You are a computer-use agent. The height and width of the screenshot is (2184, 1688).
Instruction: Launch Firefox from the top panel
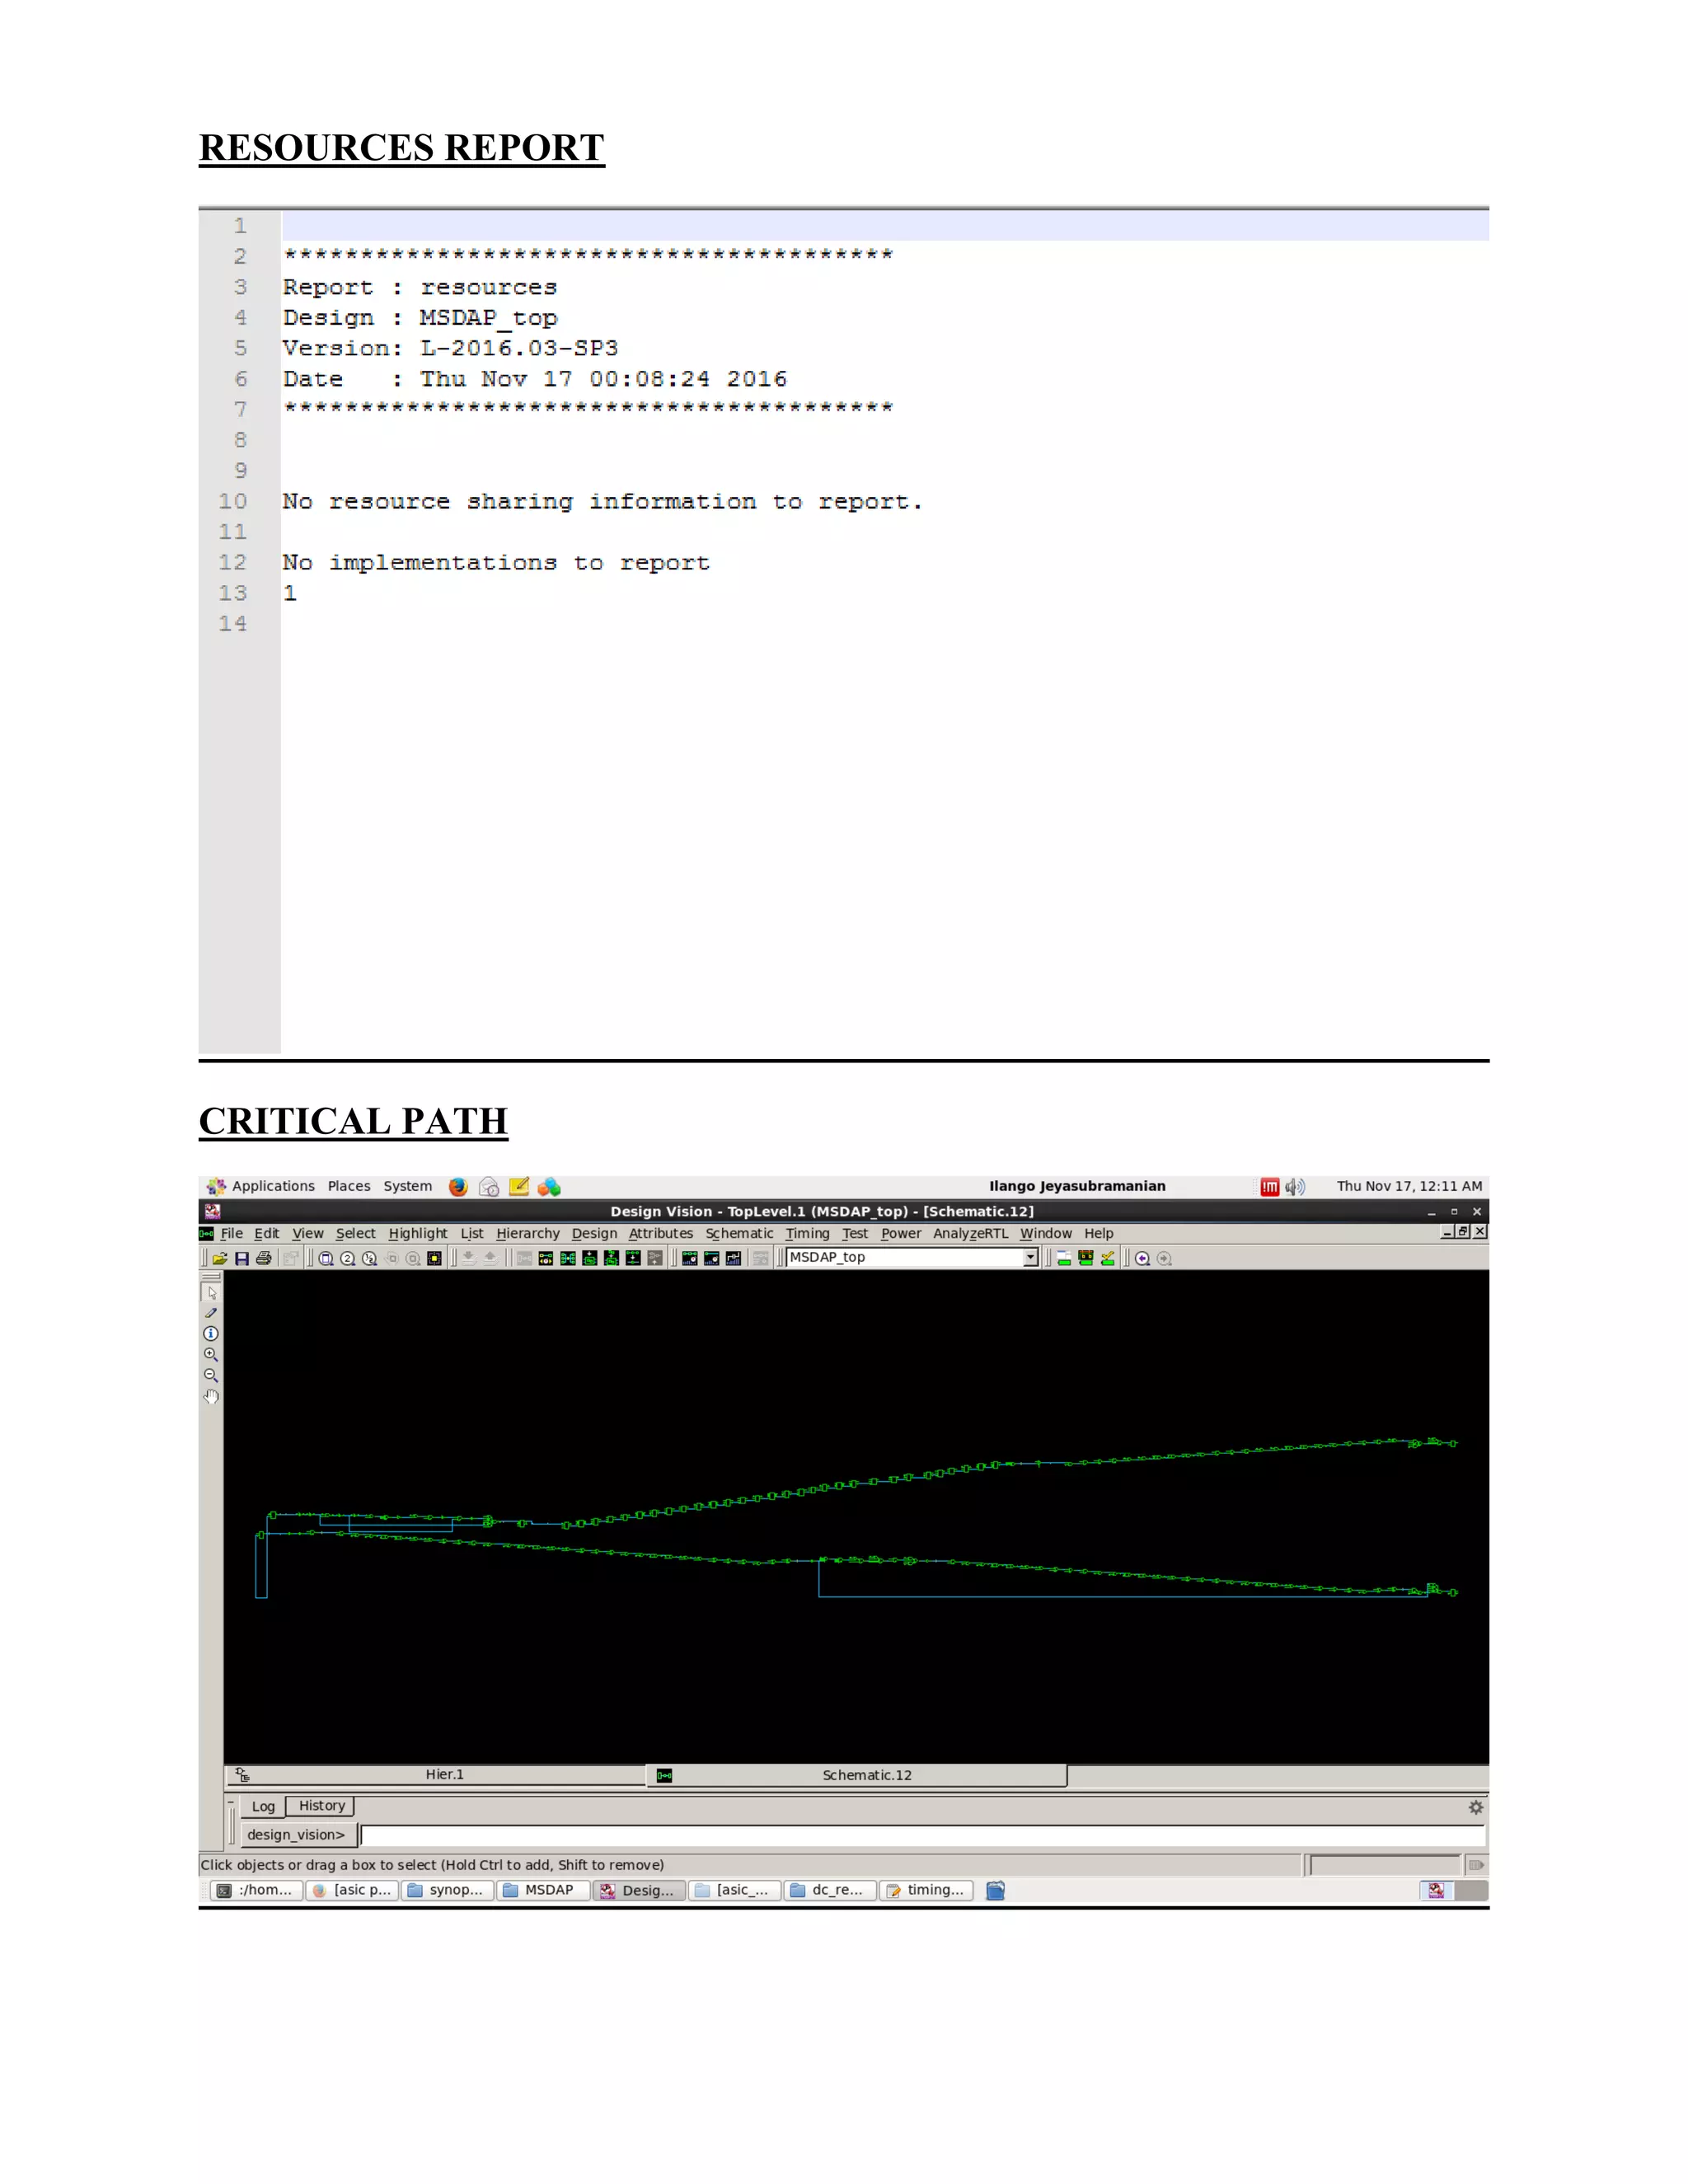coord(458,1187)
